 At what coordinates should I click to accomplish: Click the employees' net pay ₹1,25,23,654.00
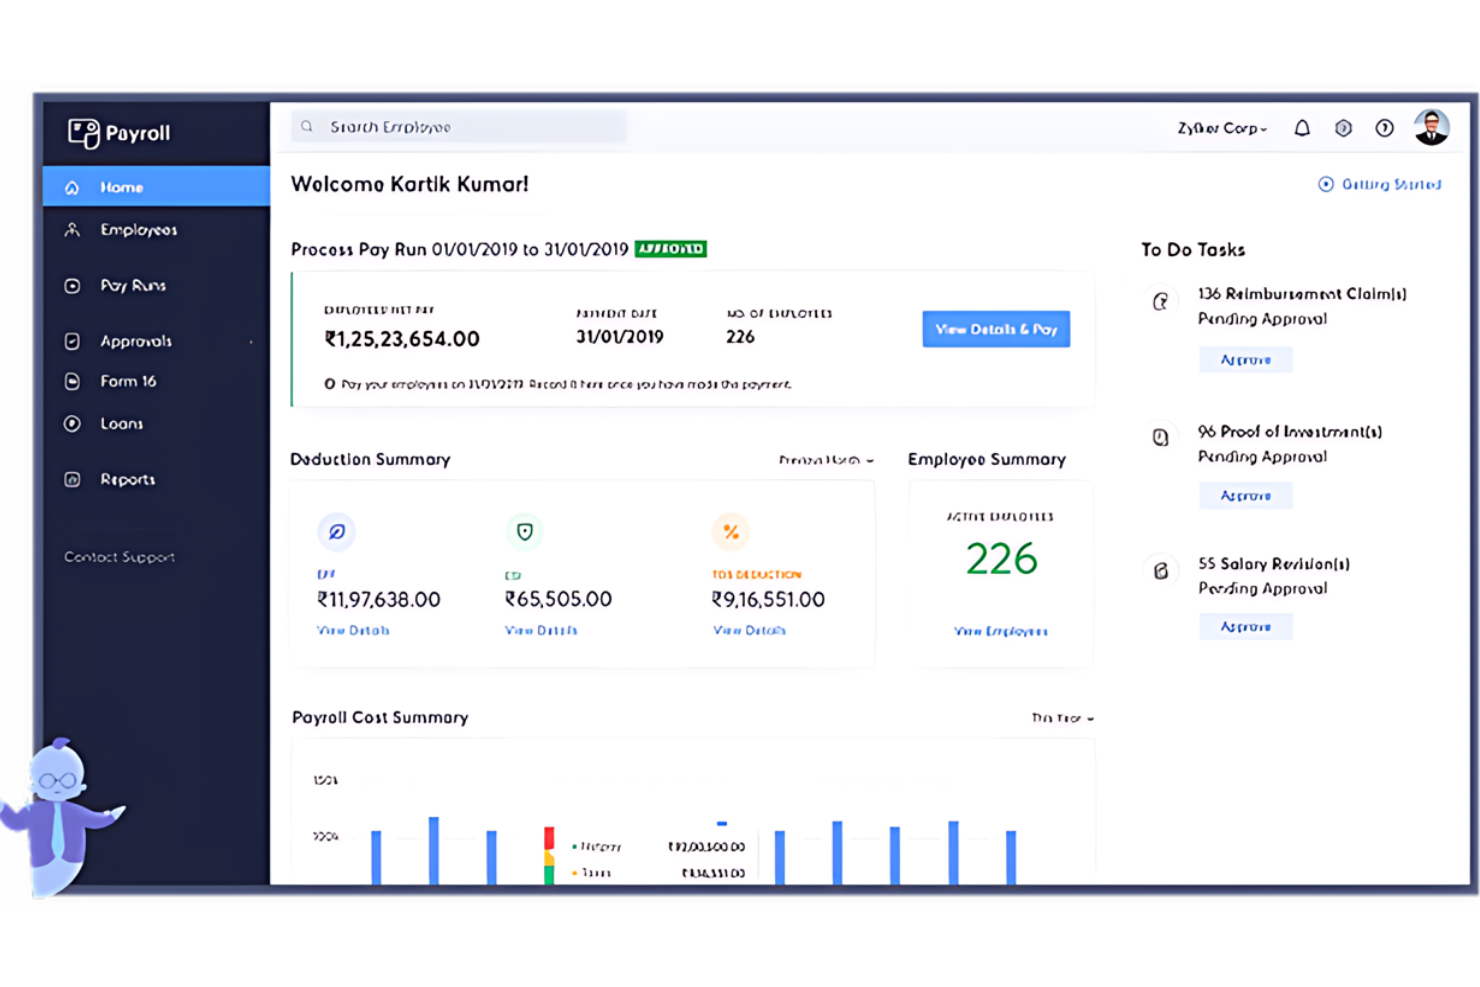point(402,339)
